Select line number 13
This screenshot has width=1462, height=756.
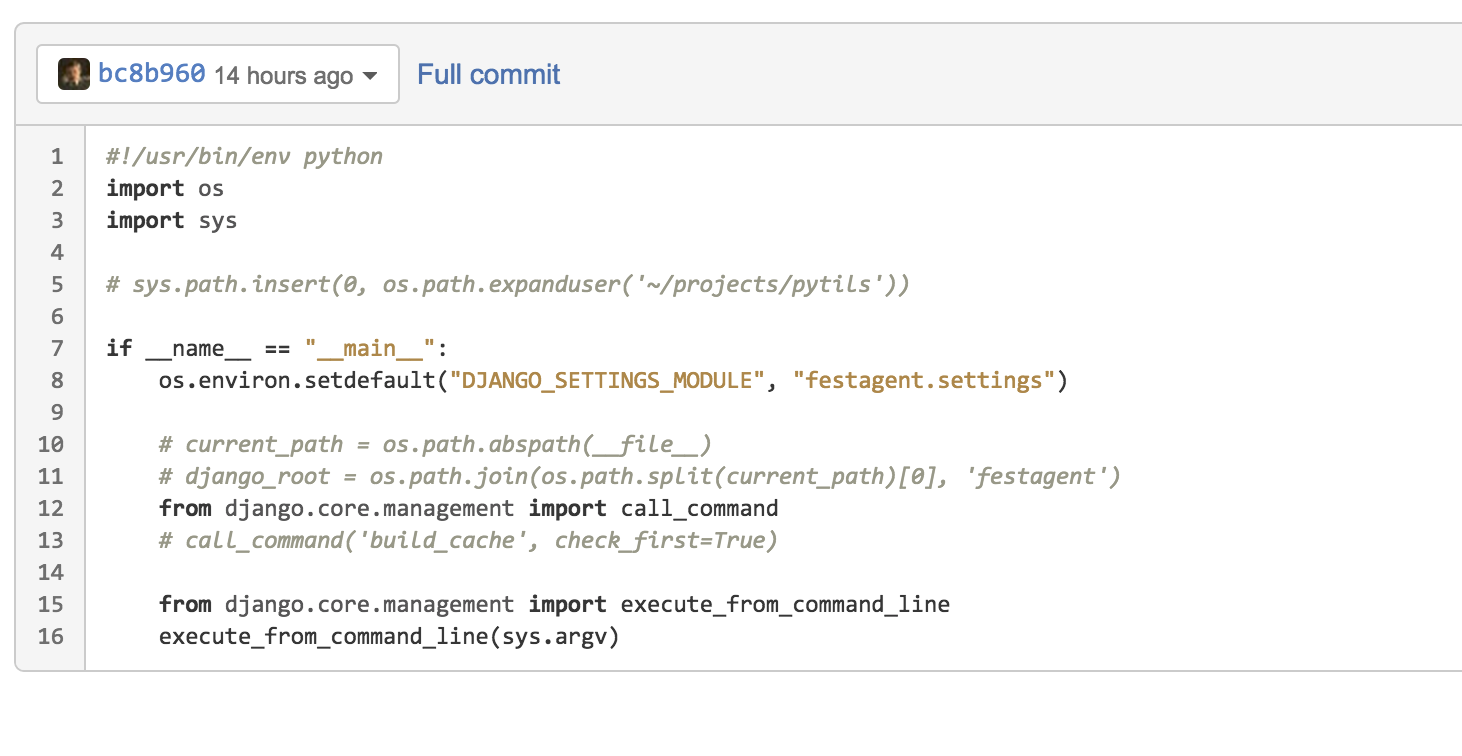[x=51, y=540]
